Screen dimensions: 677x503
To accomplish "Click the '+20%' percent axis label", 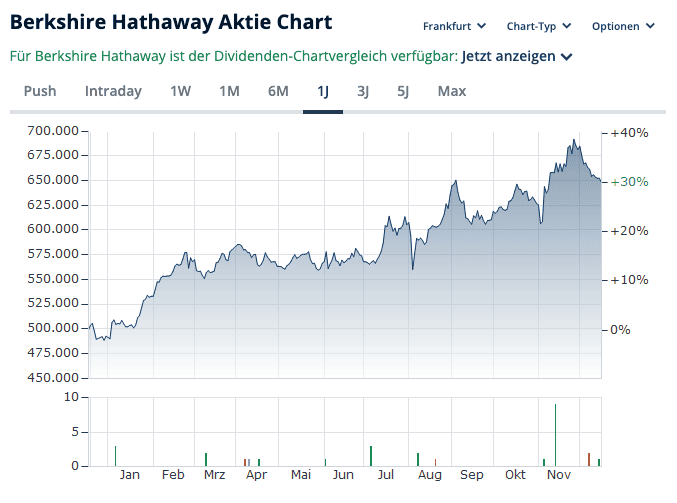I will 629,231.
